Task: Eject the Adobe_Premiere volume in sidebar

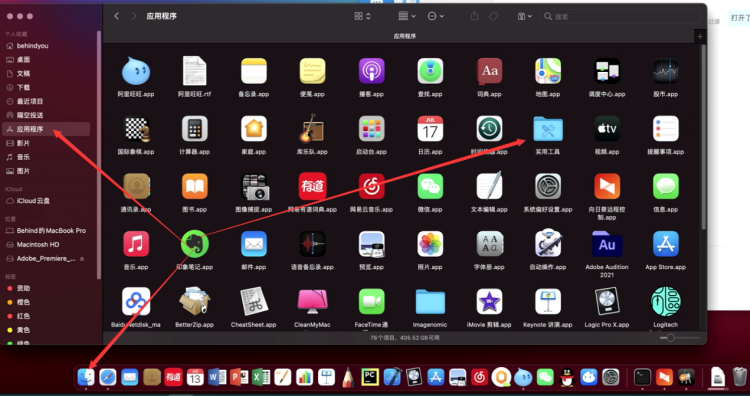Action: coord(82,259)
